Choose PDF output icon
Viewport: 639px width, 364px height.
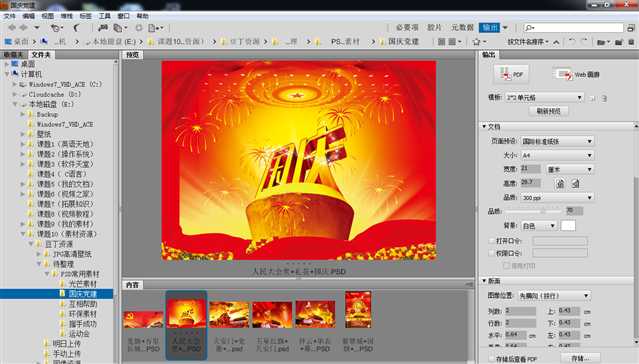(x=511, y=74)
